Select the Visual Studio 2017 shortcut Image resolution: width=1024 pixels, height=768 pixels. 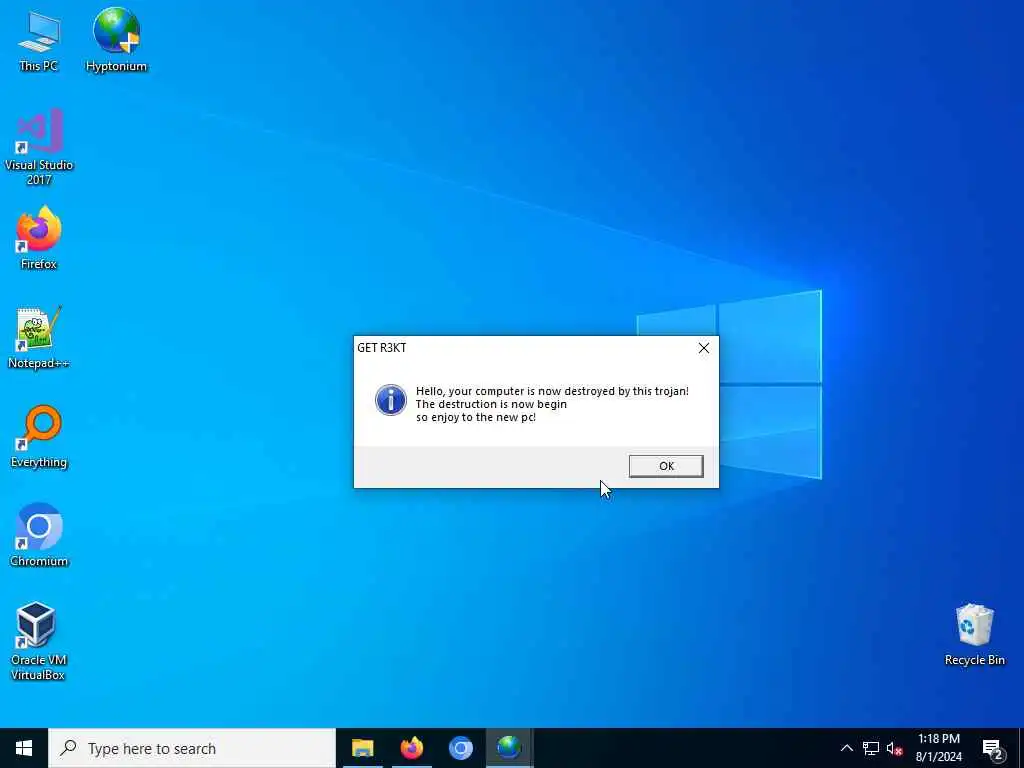coord(39,146)
